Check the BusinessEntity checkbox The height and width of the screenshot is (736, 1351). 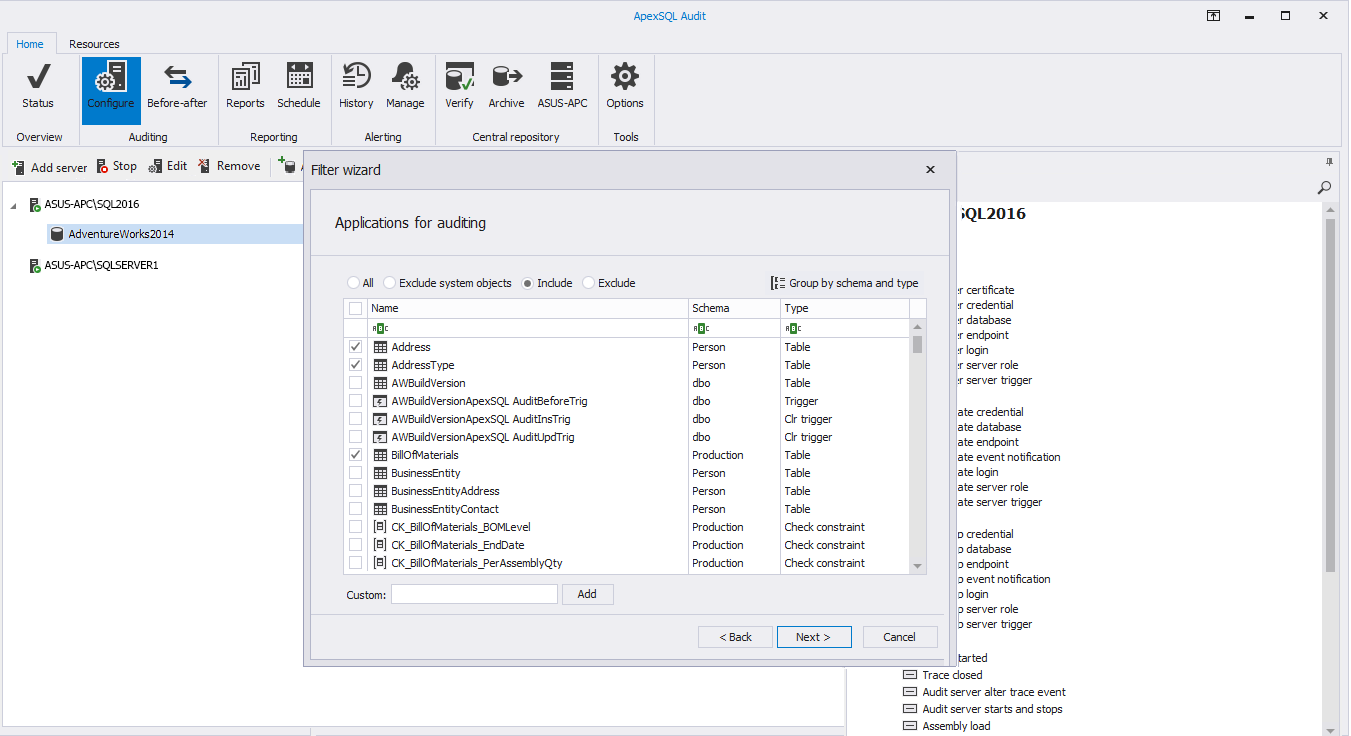tap(355, 473)
